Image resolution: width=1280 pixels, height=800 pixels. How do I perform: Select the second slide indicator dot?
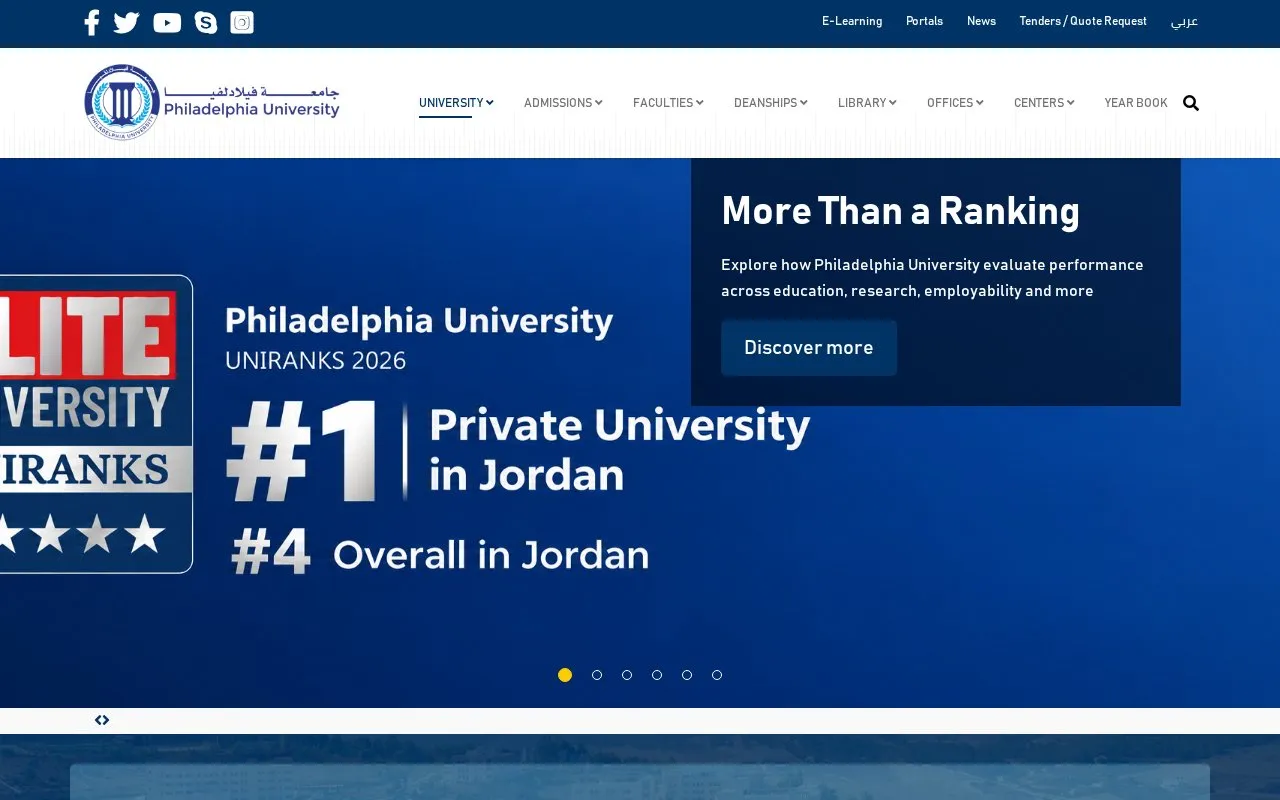coord(597,675)
